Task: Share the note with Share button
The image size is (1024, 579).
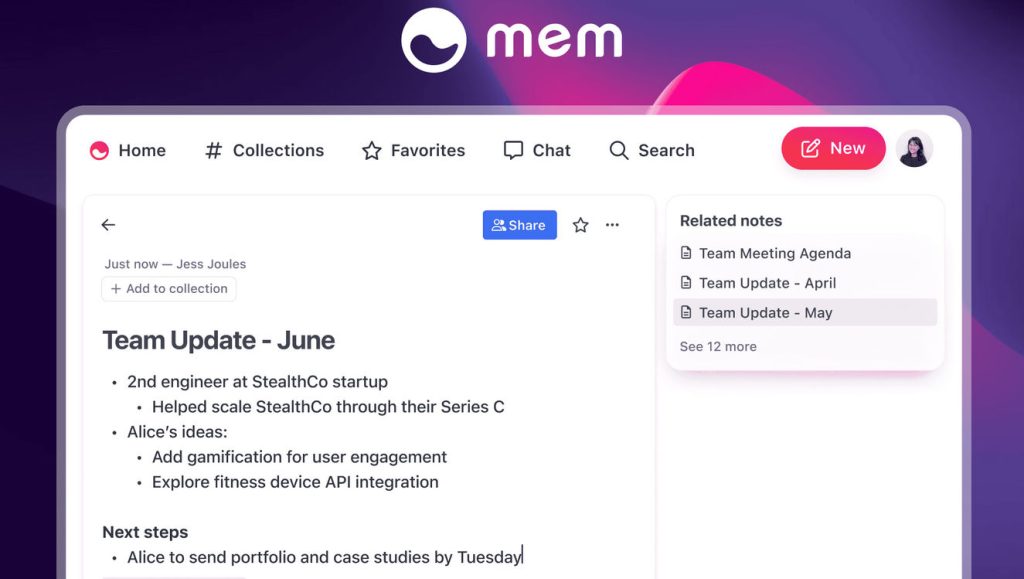Action: point(520,225)
